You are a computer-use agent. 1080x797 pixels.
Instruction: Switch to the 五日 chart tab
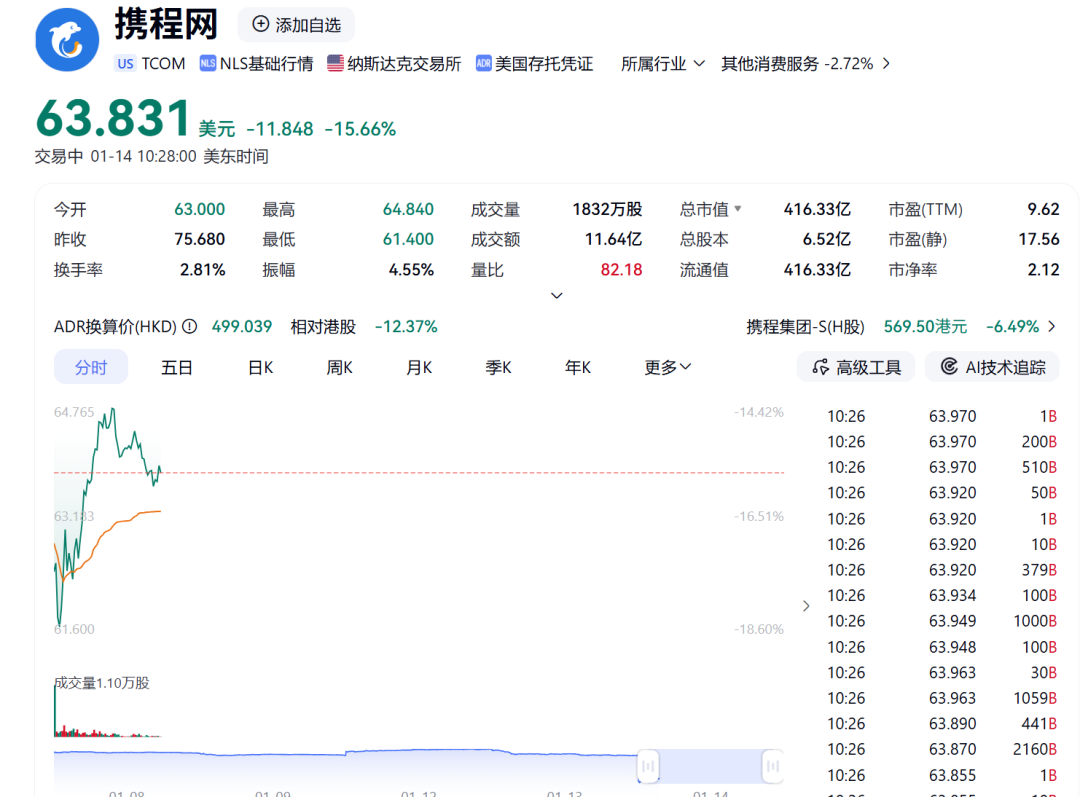(176, 367)
